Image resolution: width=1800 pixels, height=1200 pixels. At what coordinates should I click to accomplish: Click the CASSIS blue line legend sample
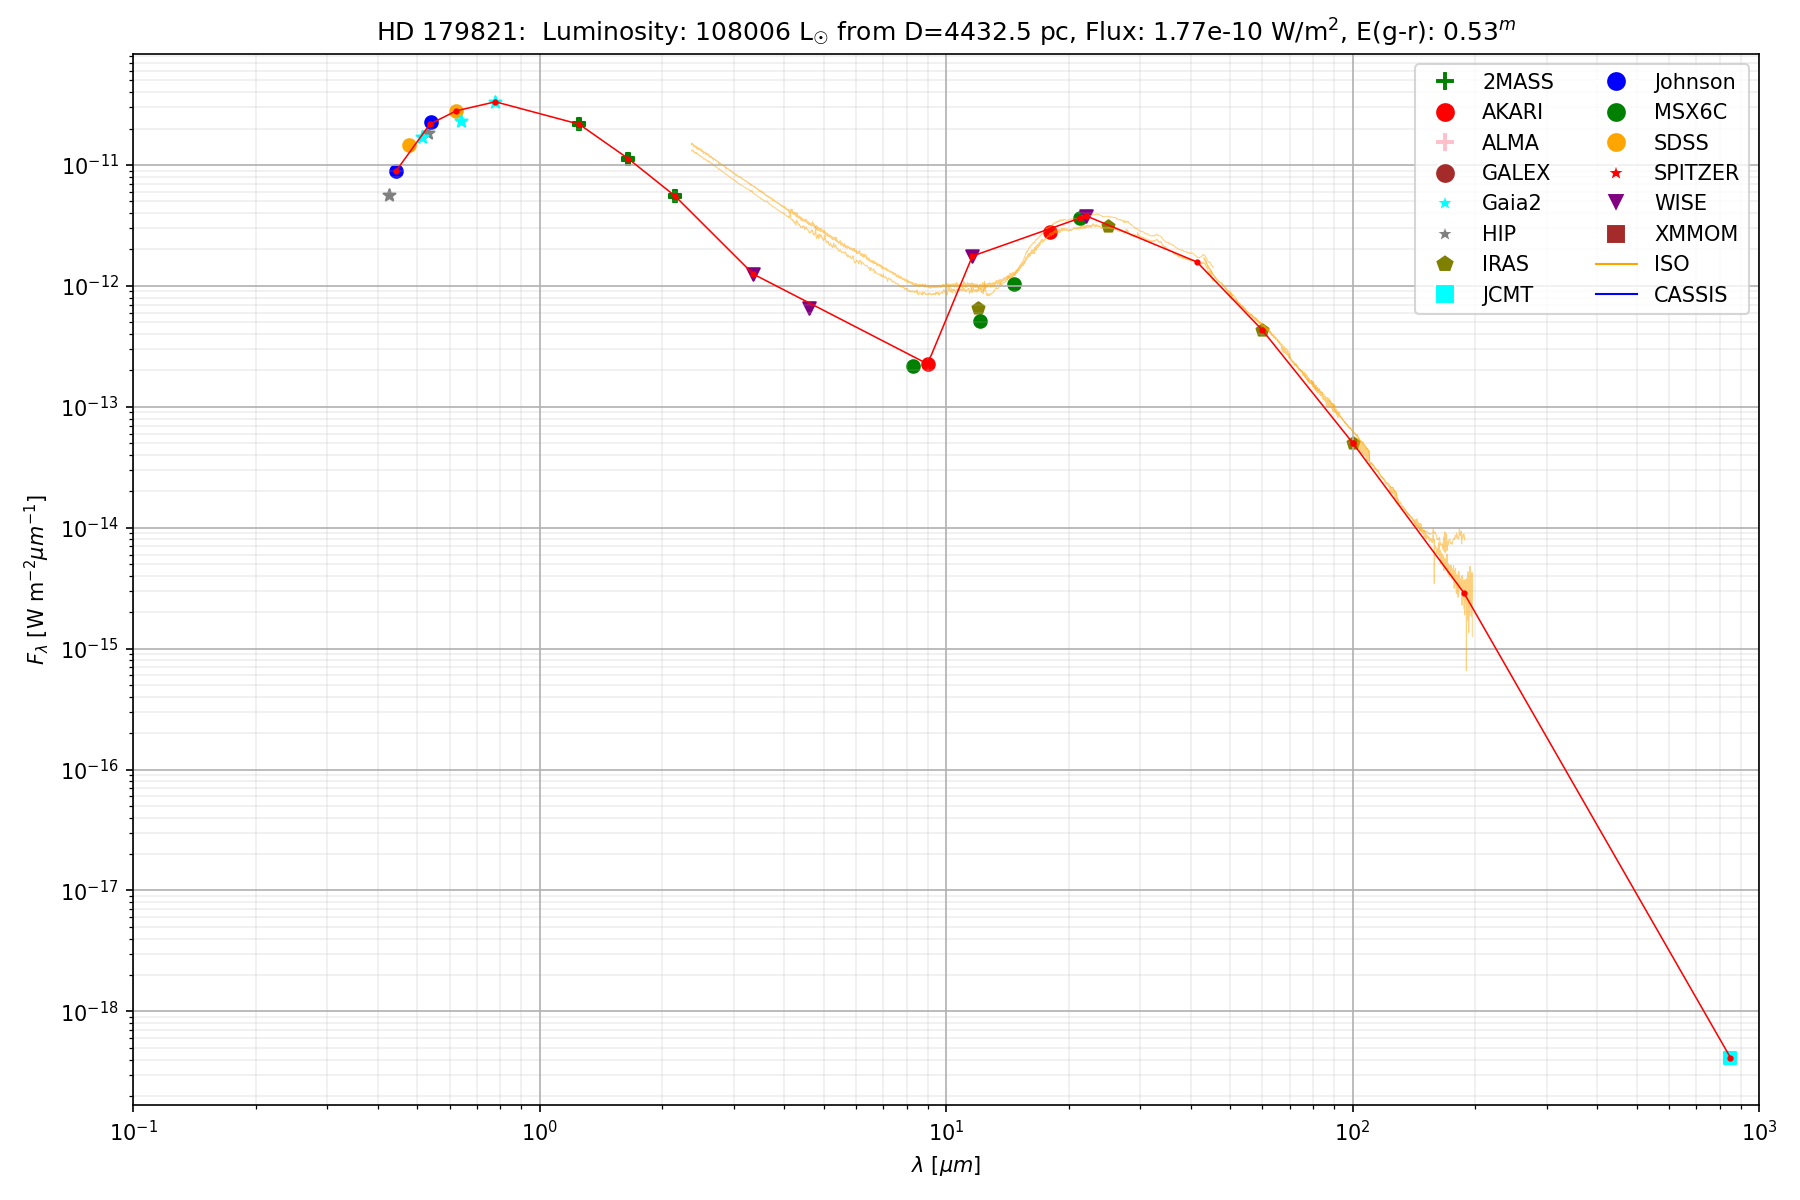(x=1616, y=294)
